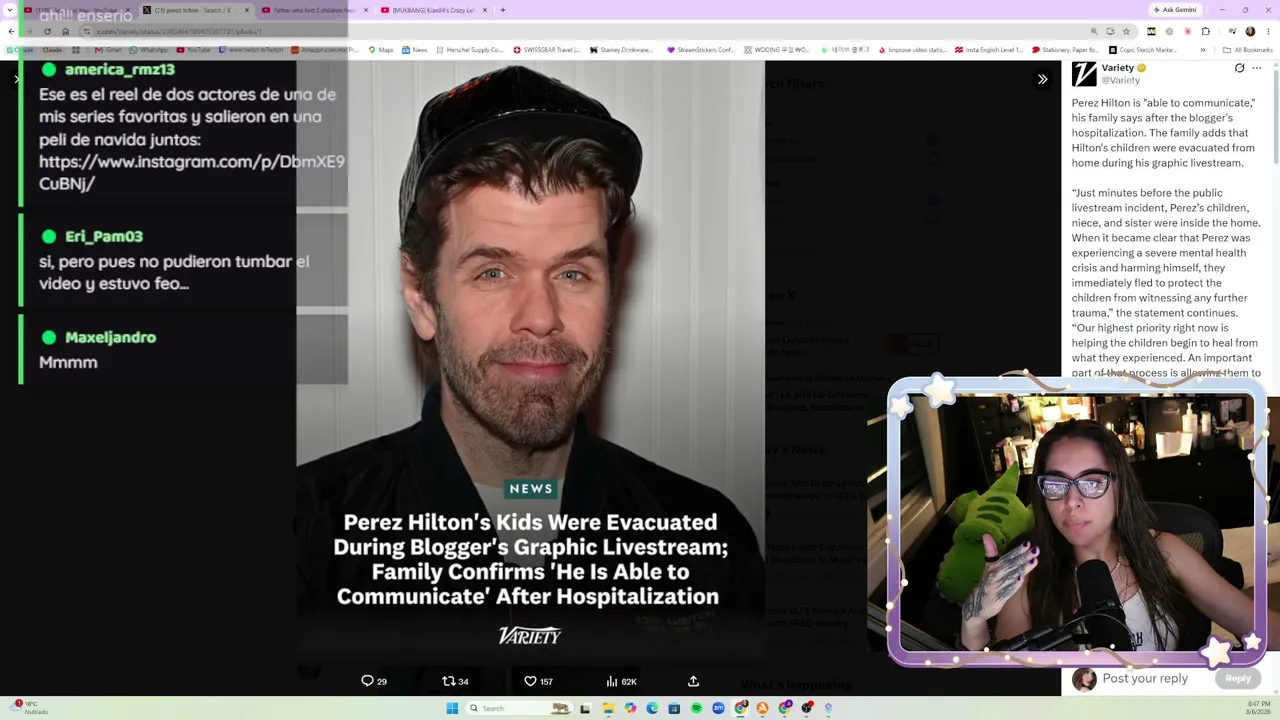Click the share upload icon under the photo

[693, 681]
